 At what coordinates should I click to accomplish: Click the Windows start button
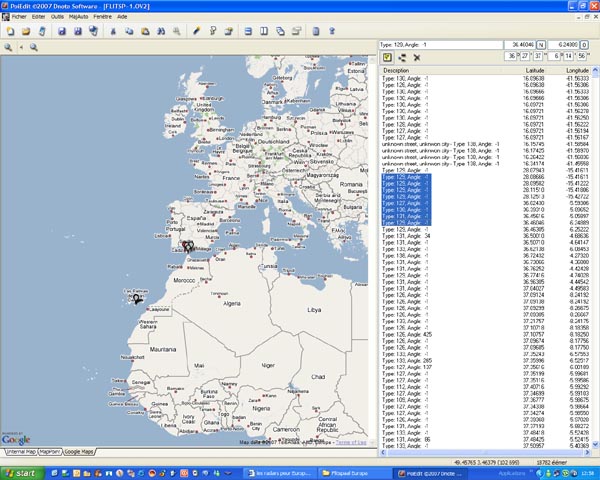[x=20, y=472]
